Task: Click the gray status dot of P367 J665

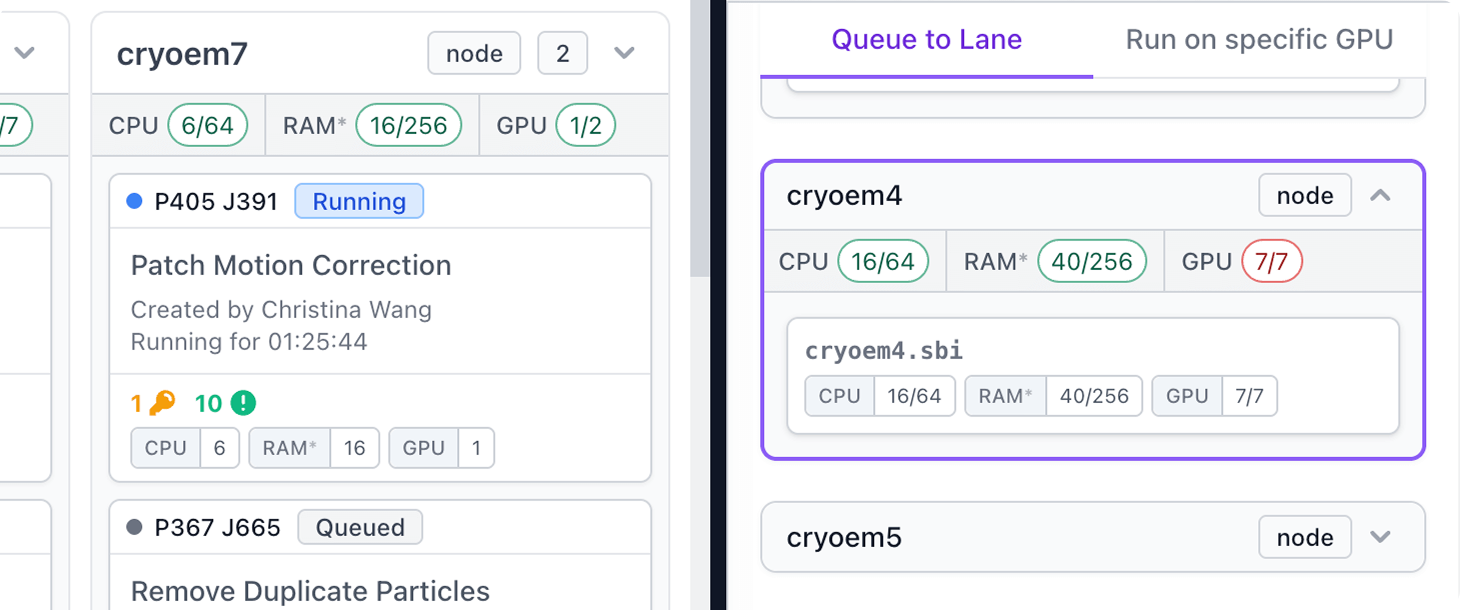Action: (x=135, y=527)
